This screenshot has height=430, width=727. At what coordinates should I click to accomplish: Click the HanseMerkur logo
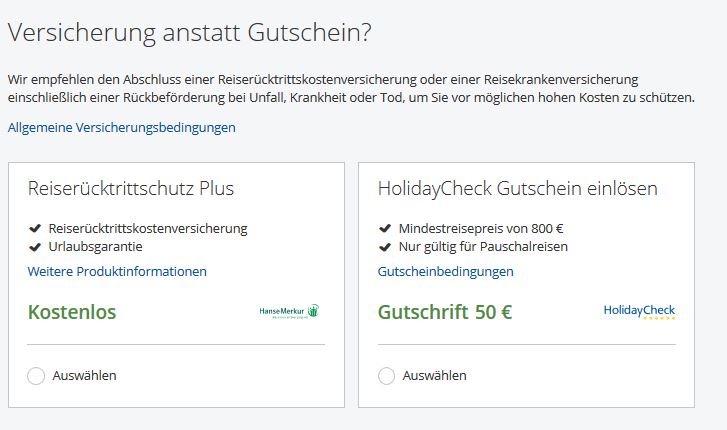(x=289, y=311)
